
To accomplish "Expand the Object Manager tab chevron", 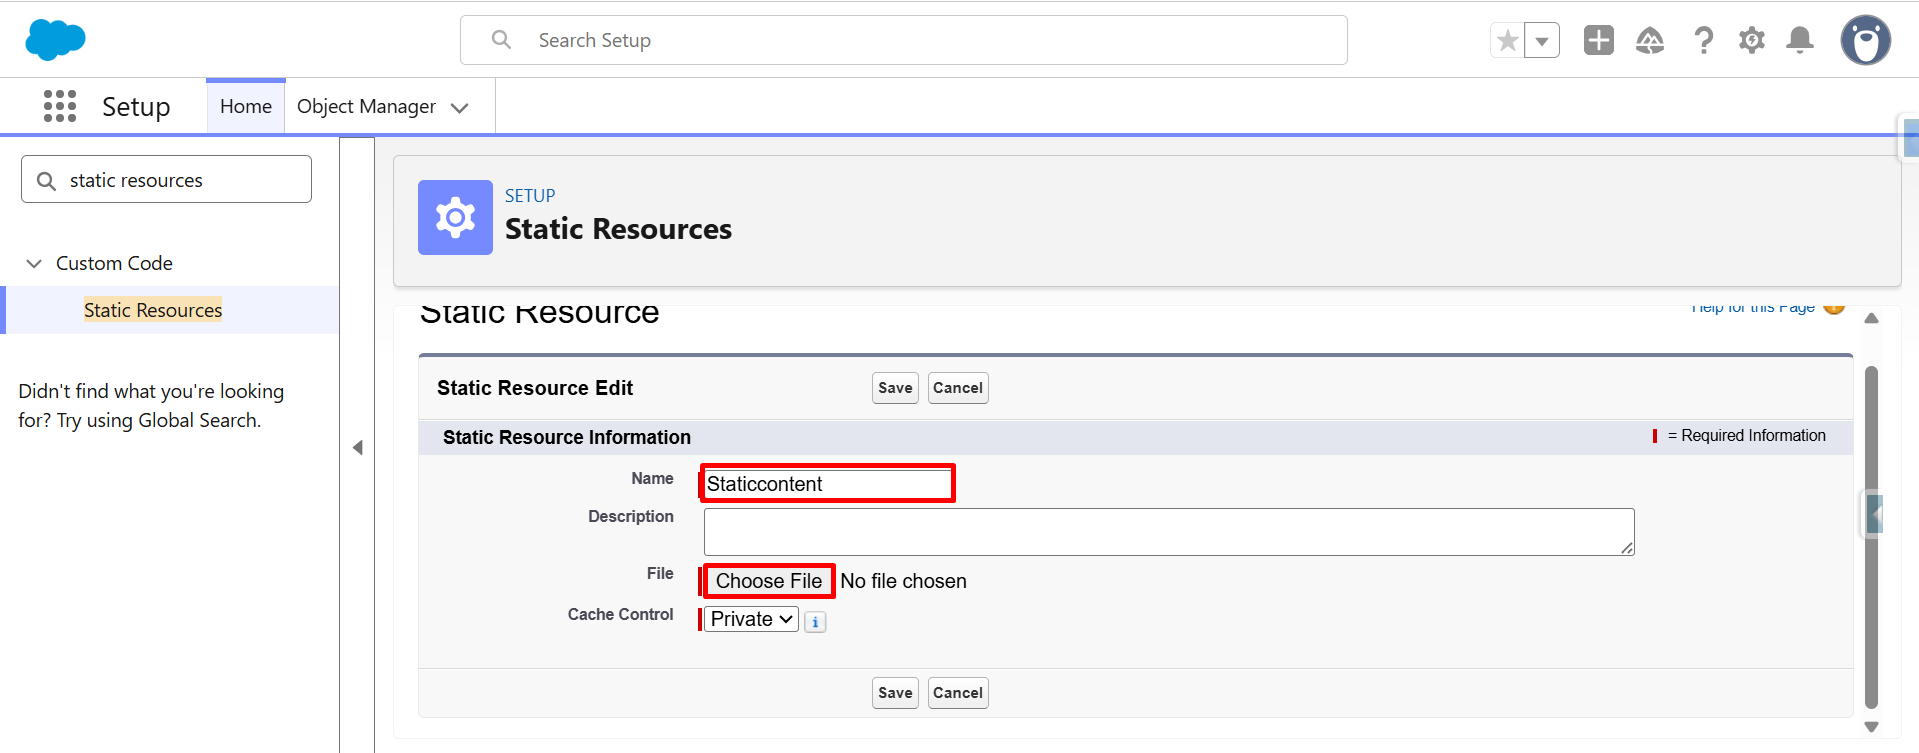I will 460,108.
